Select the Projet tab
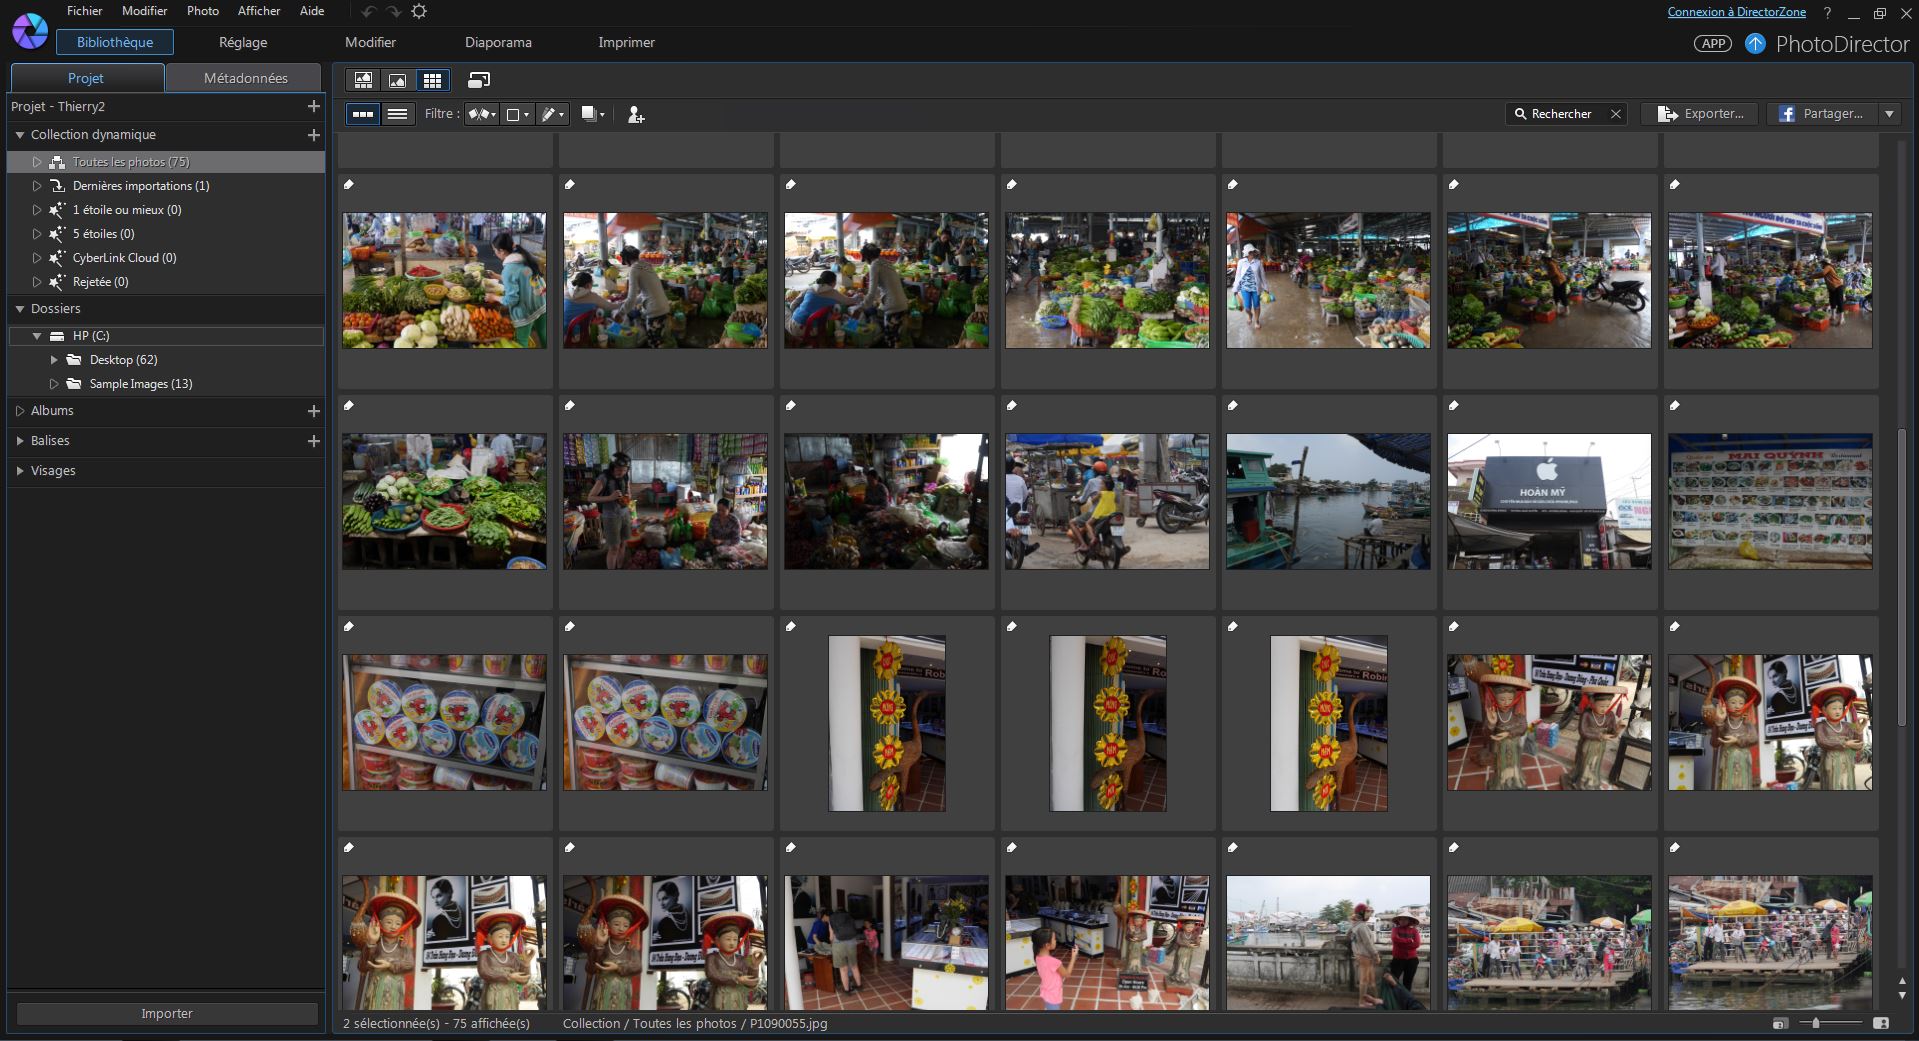This screenshot has width=1919, height=1041. 86,78
